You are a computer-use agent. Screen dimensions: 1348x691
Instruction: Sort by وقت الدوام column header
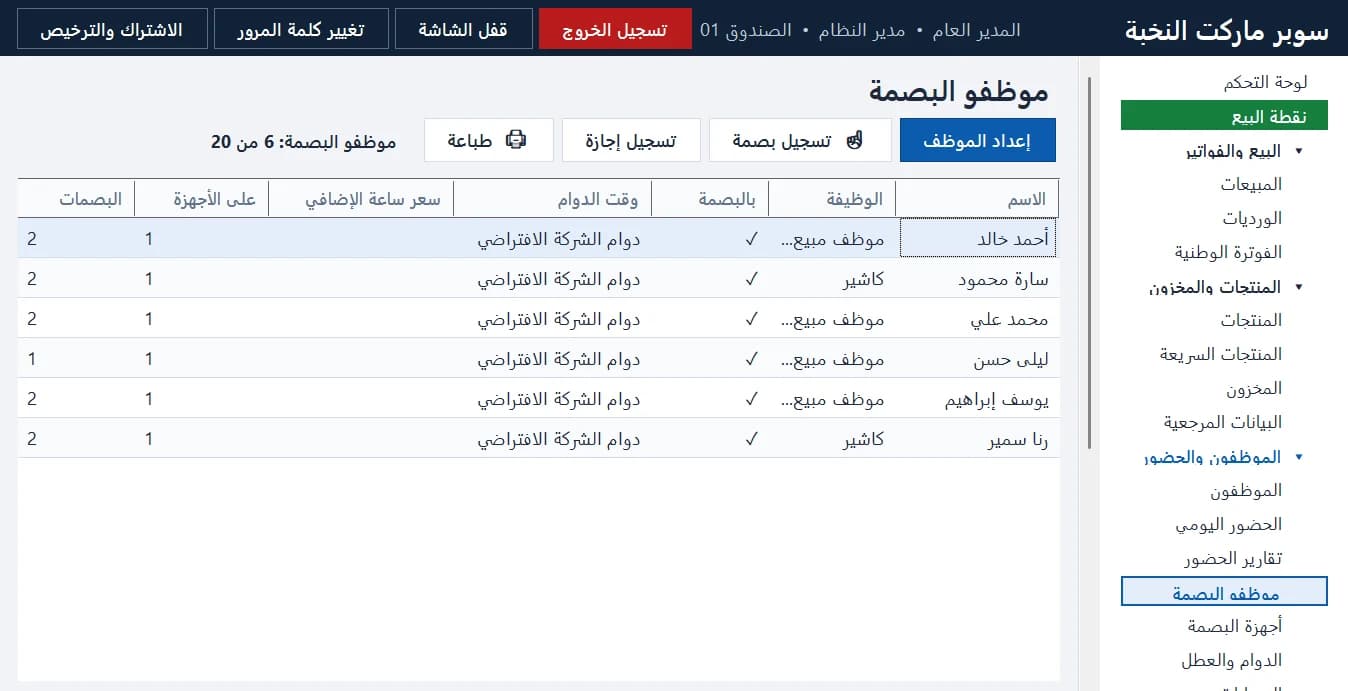pos(552,198)
